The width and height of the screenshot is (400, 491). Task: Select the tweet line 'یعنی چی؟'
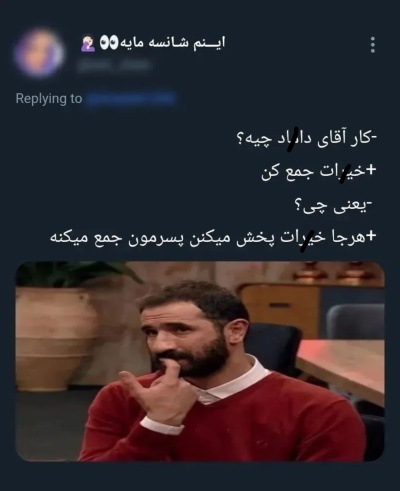(334, 207)
